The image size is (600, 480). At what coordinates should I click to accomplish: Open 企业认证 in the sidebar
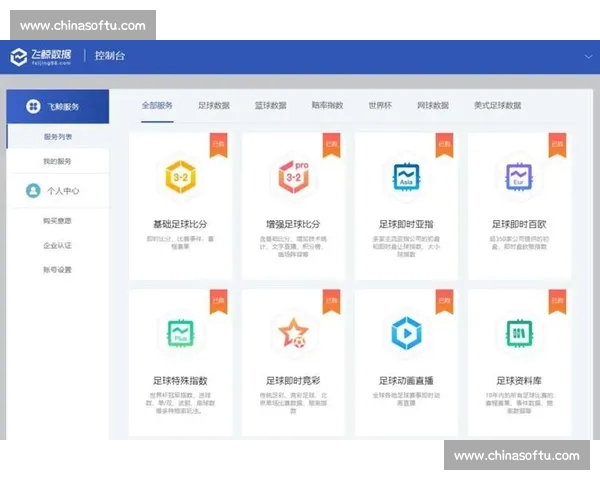pyautogui.click(x=57, y=245)
